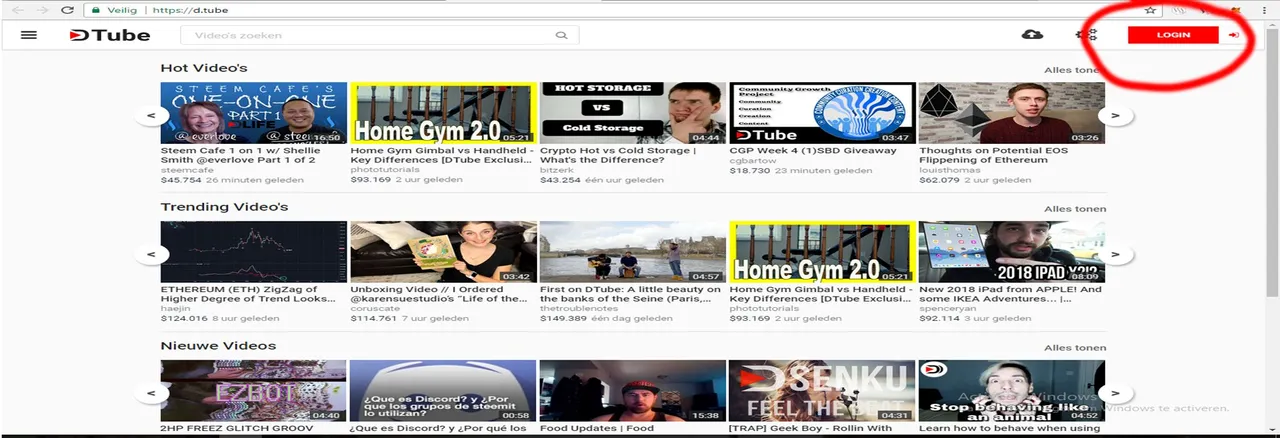The image size is (1280, 438).
Task: Slide Trending Video's carousel right
Action: (x=1115, y=254)
